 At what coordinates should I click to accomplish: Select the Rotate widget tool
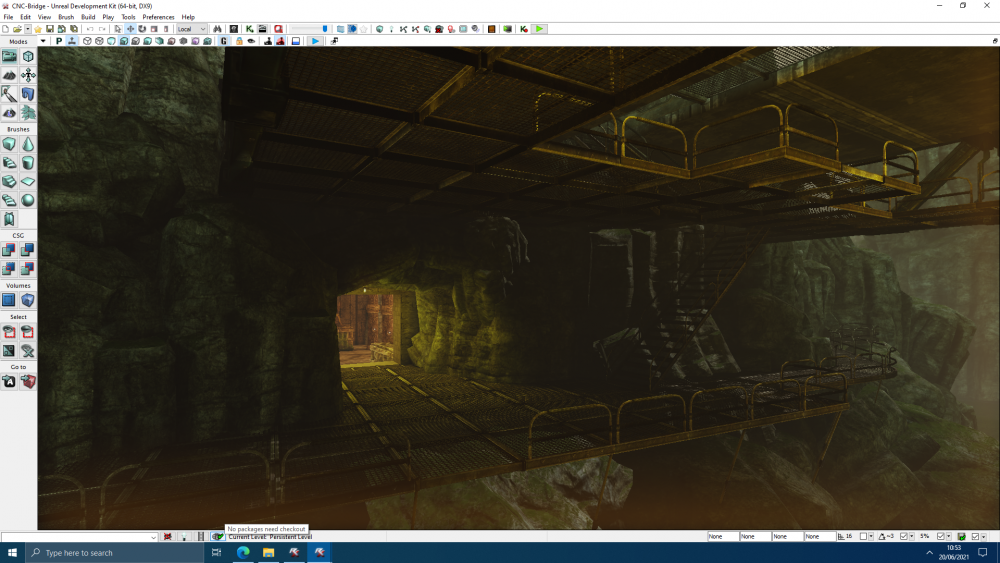[x=142, y=29]
